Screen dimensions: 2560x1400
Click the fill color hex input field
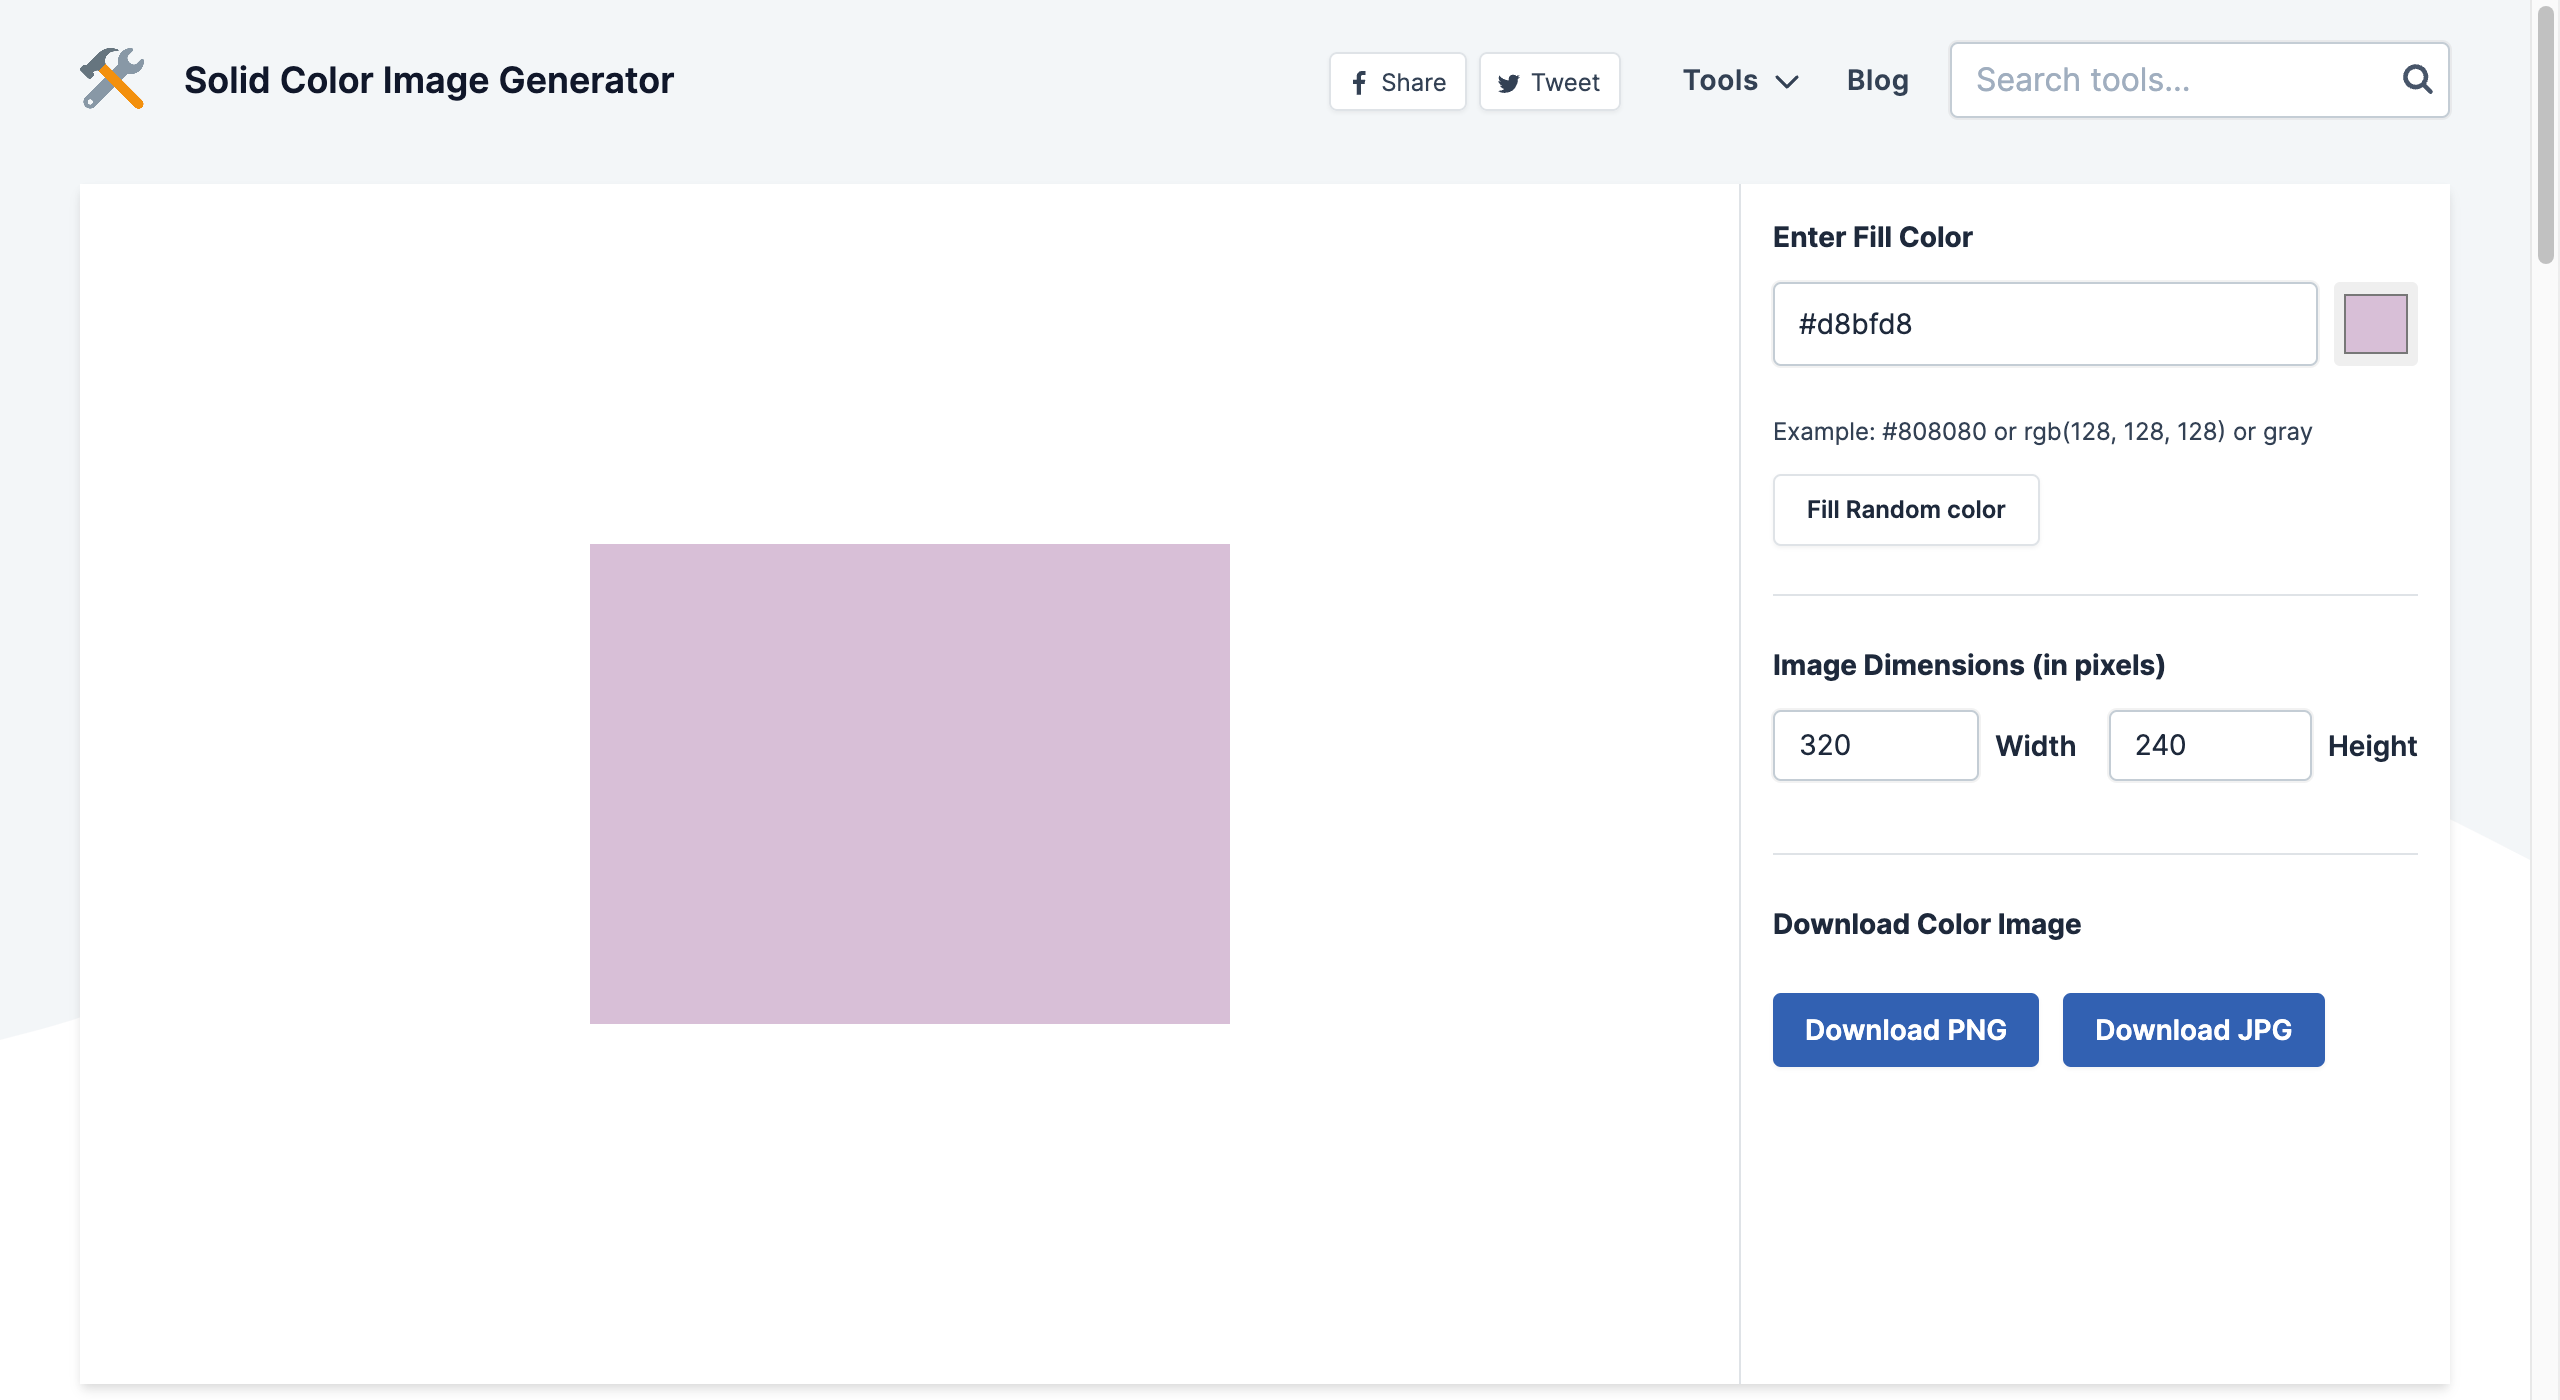(x=2044, y=324)
